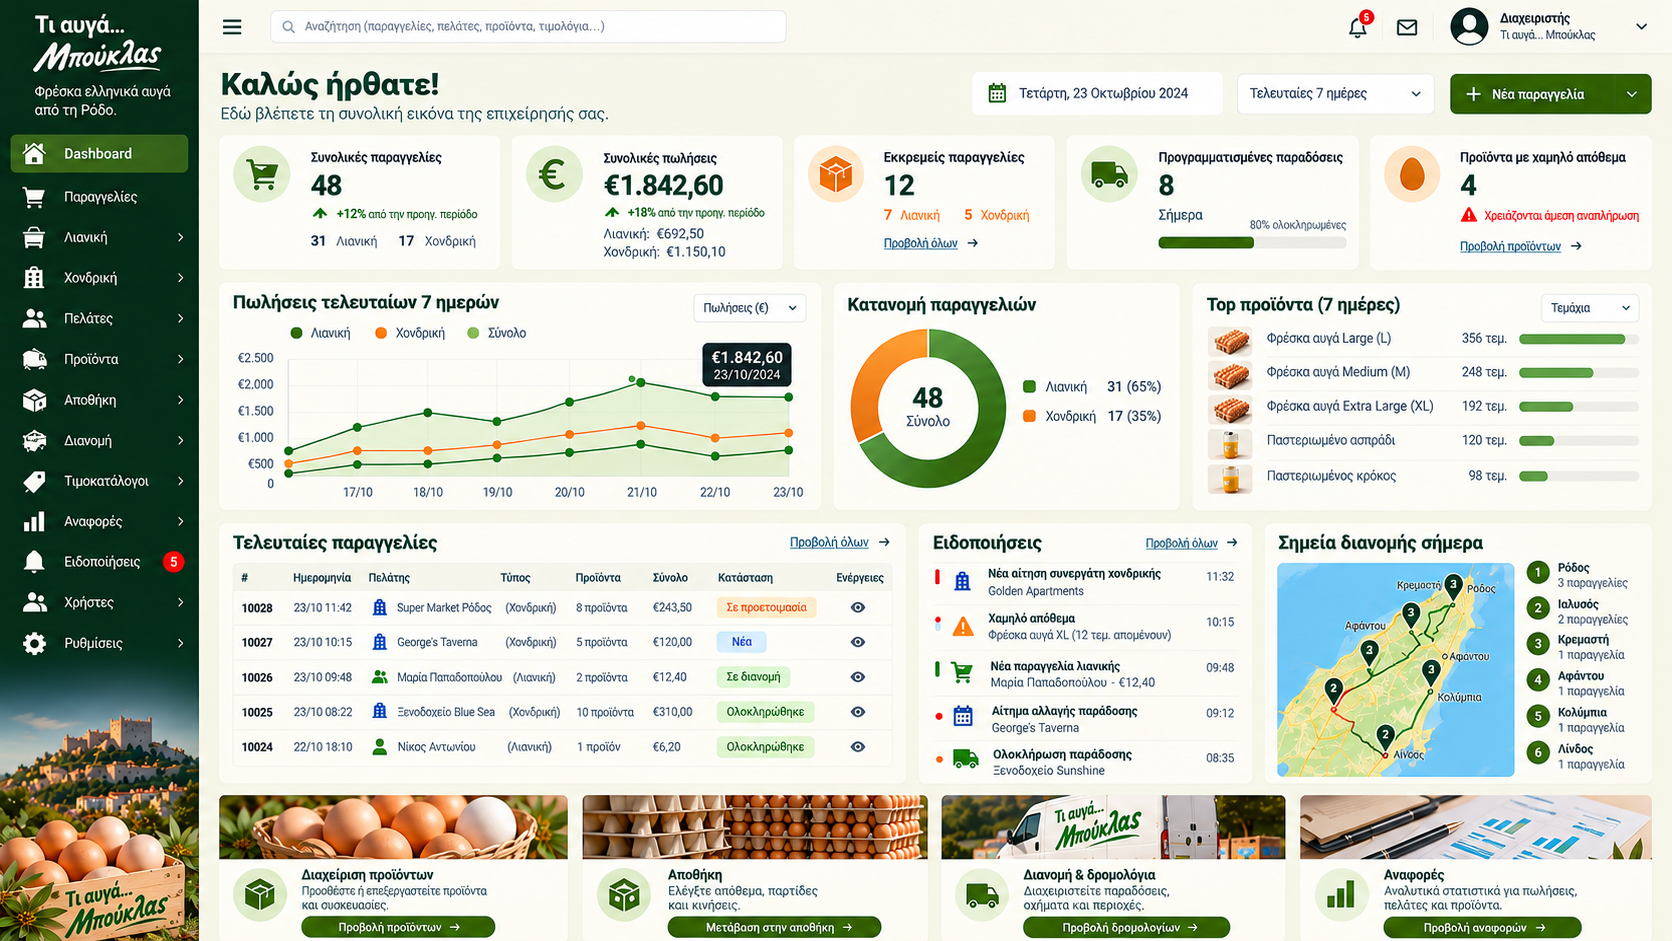The image size is (1672, 941).
Task: Click the Μετάβαση στην αποθήκη button
Action: (774, 927)
